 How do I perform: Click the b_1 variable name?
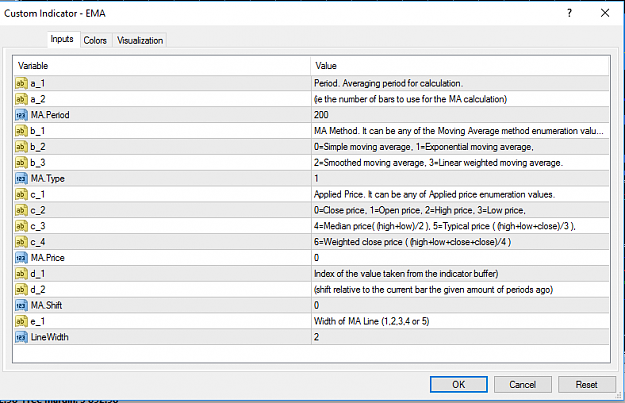tap(38, 131)
